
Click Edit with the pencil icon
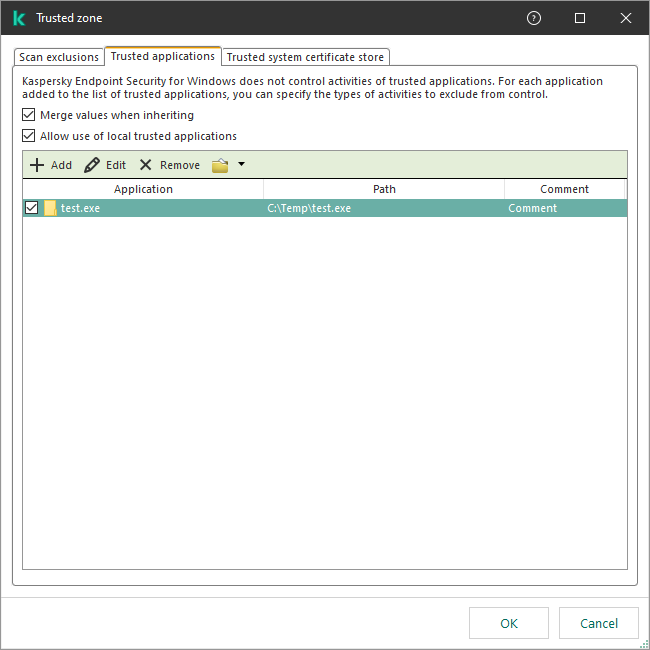point(105,165)
